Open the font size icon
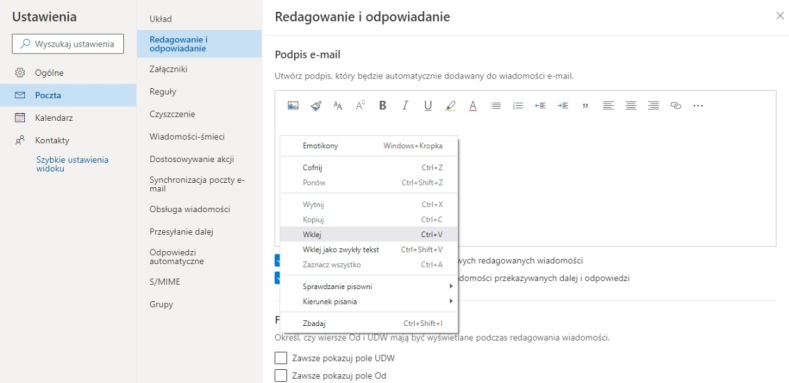Viewport: 789px width, 383px height. coord(338,106)
